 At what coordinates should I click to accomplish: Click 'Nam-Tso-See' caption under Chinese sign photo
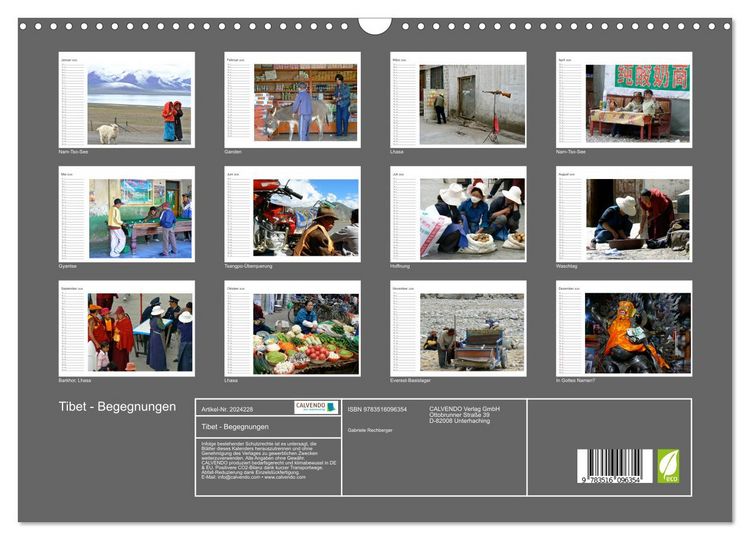click(x=571, y=152)
